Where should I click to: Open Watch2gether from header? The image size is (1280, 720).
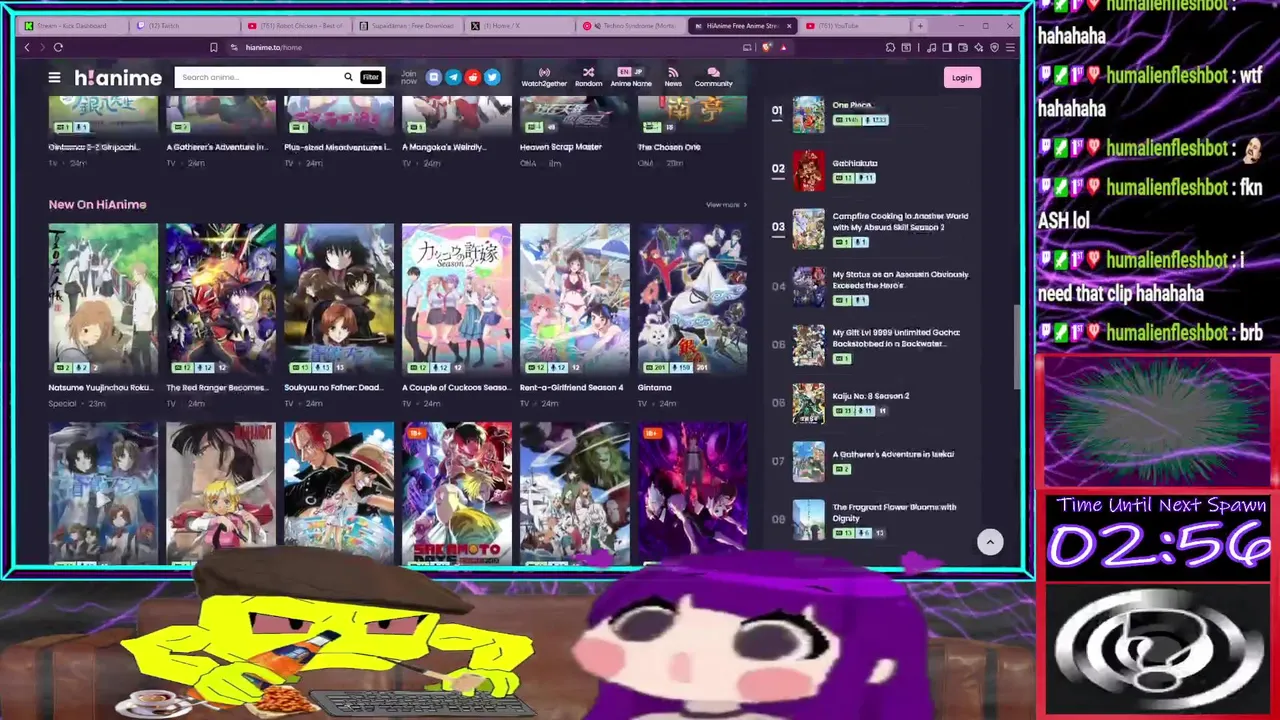point(544,77)
